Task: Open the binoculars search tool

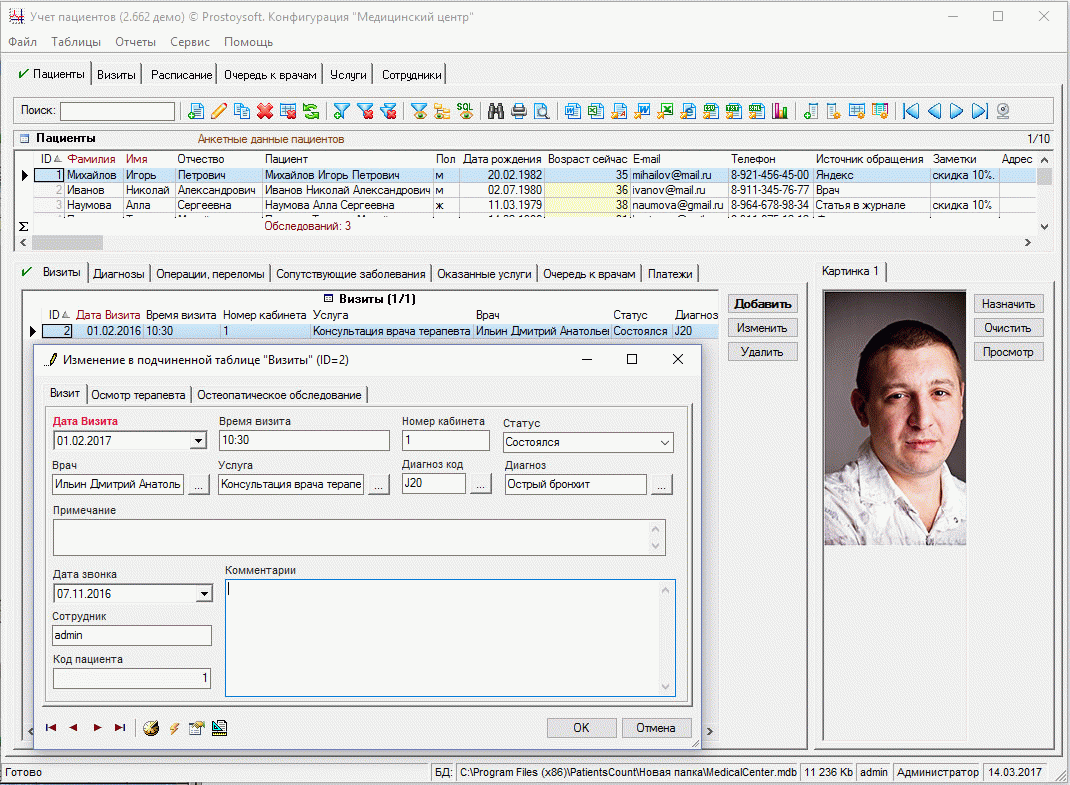Action: pyautogui.click(x=496, y=111)
